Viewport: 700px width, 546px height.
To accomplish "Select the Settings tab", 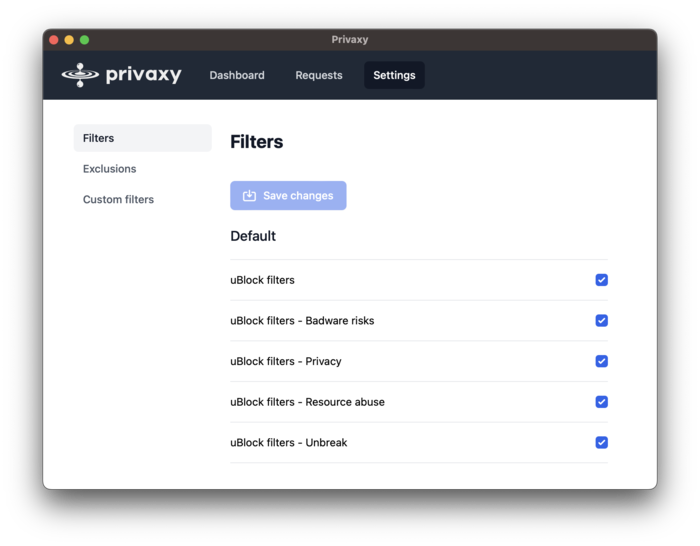I will pyautogui.click(x=394, y=75).
